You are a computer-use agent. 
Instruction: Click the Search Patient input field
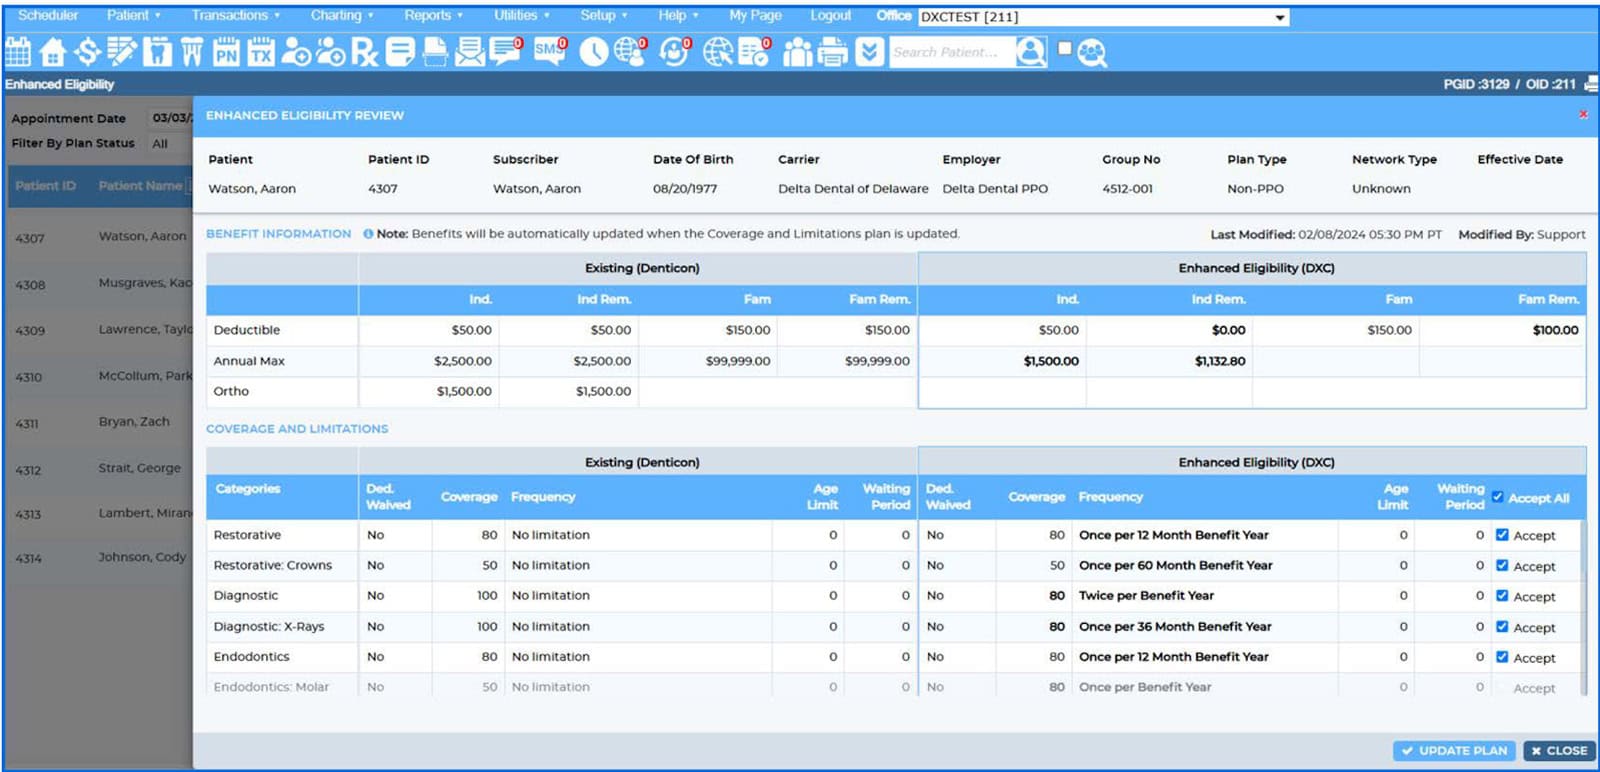tap(950, 52)
